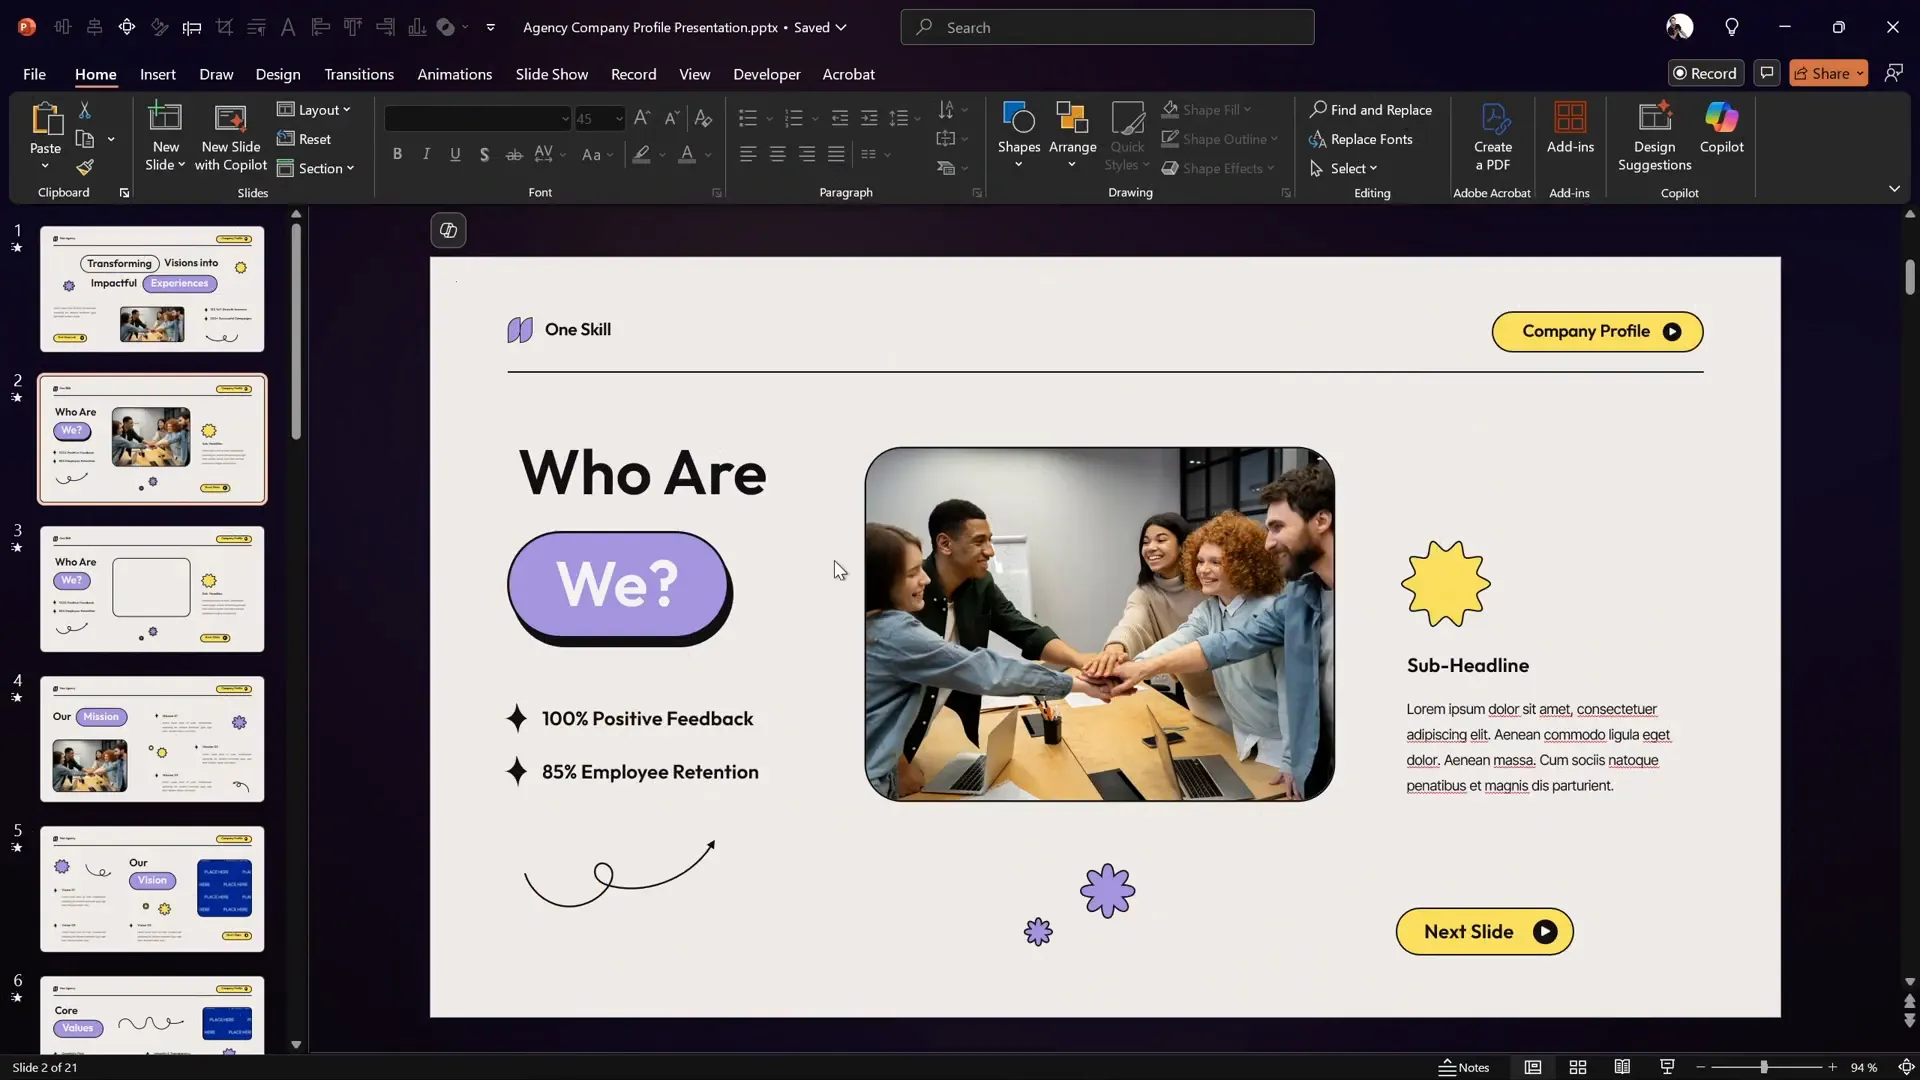1920x1080 pixels.
Task: Click the Increase Font Size icon
Action: tap(641, 117)
